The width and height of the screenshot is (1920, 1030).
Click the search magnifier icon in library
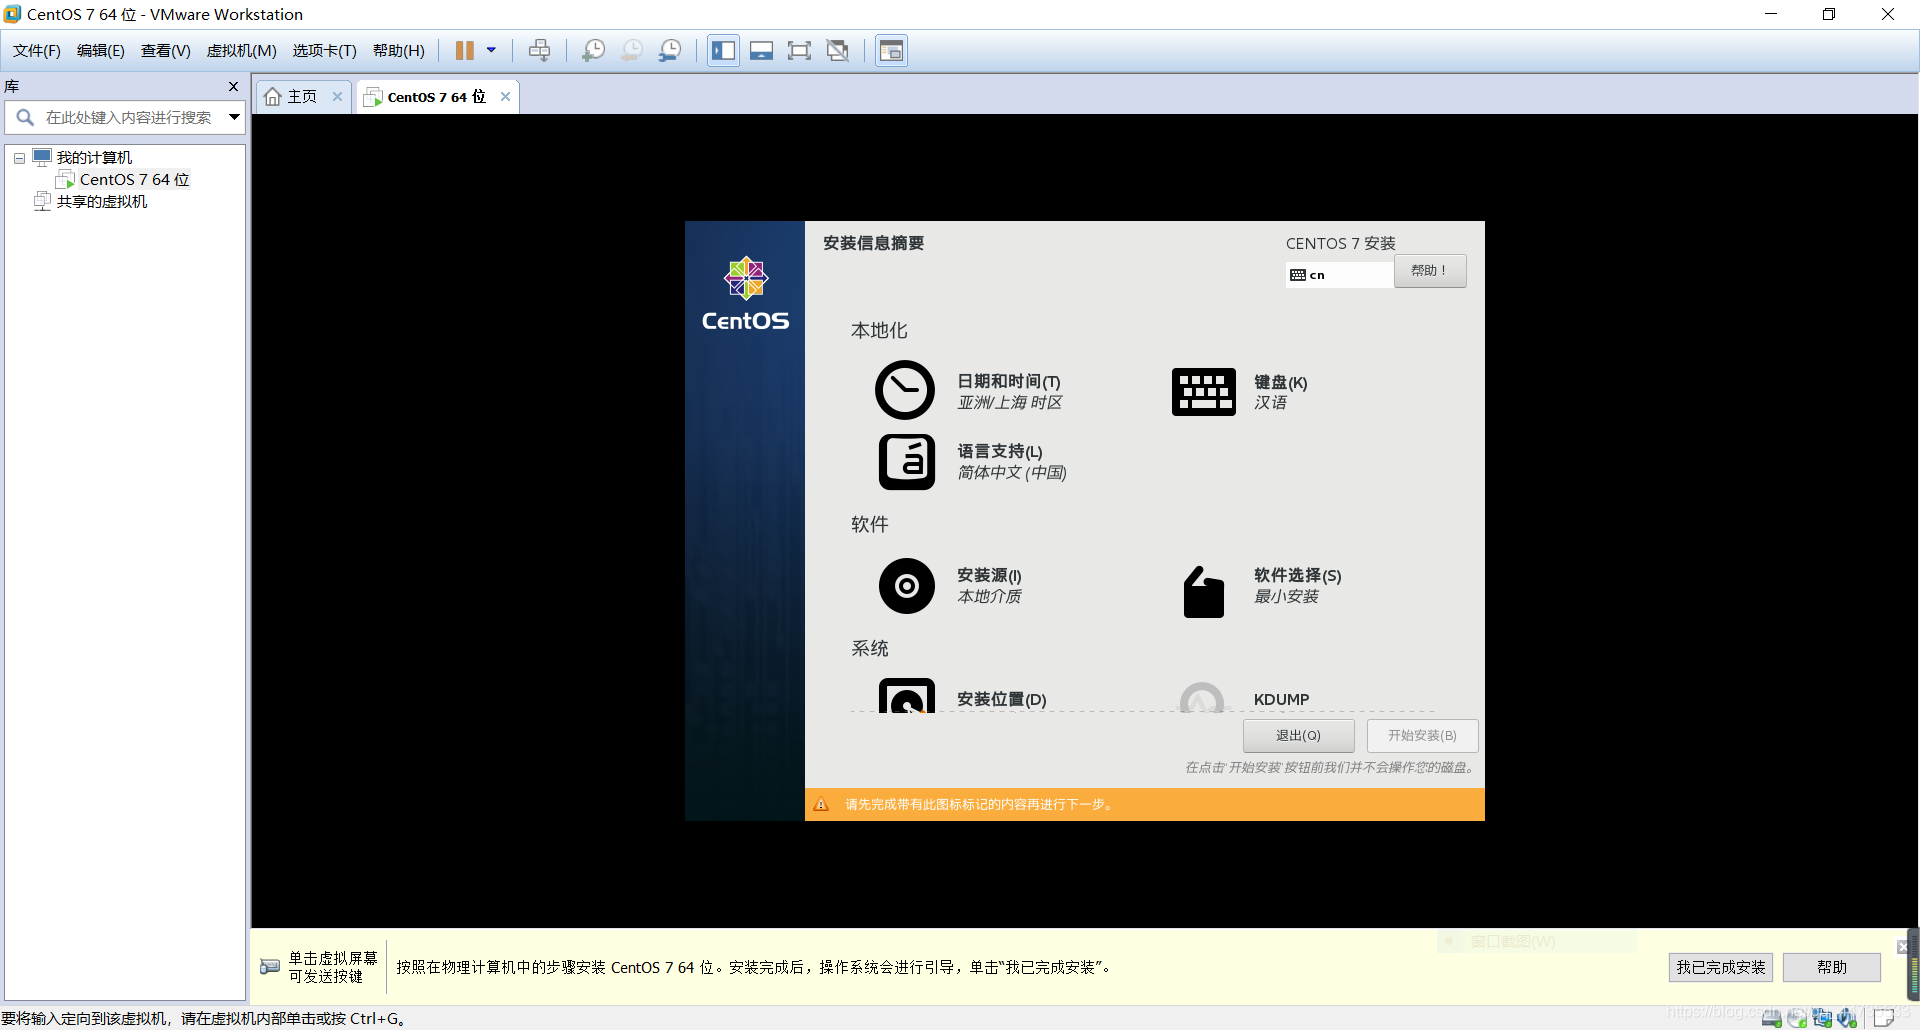(x=25, y=118)
